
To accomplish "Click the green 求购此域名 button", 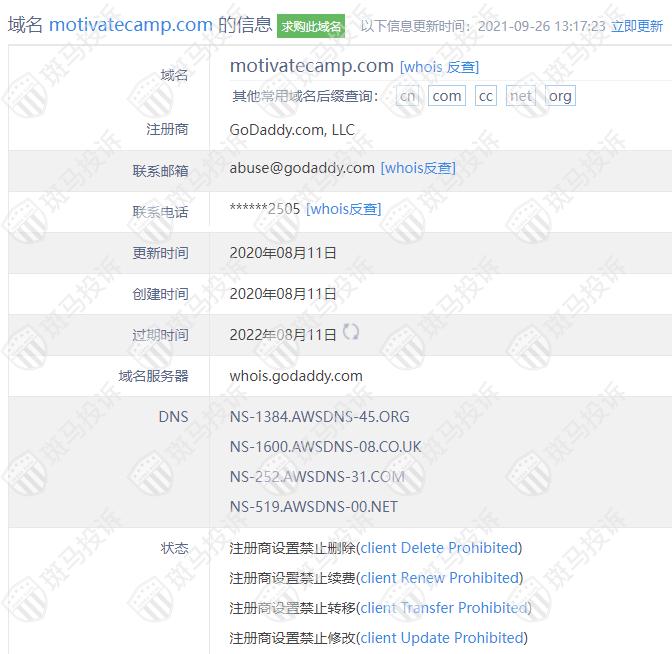I will tap(311, 26).
